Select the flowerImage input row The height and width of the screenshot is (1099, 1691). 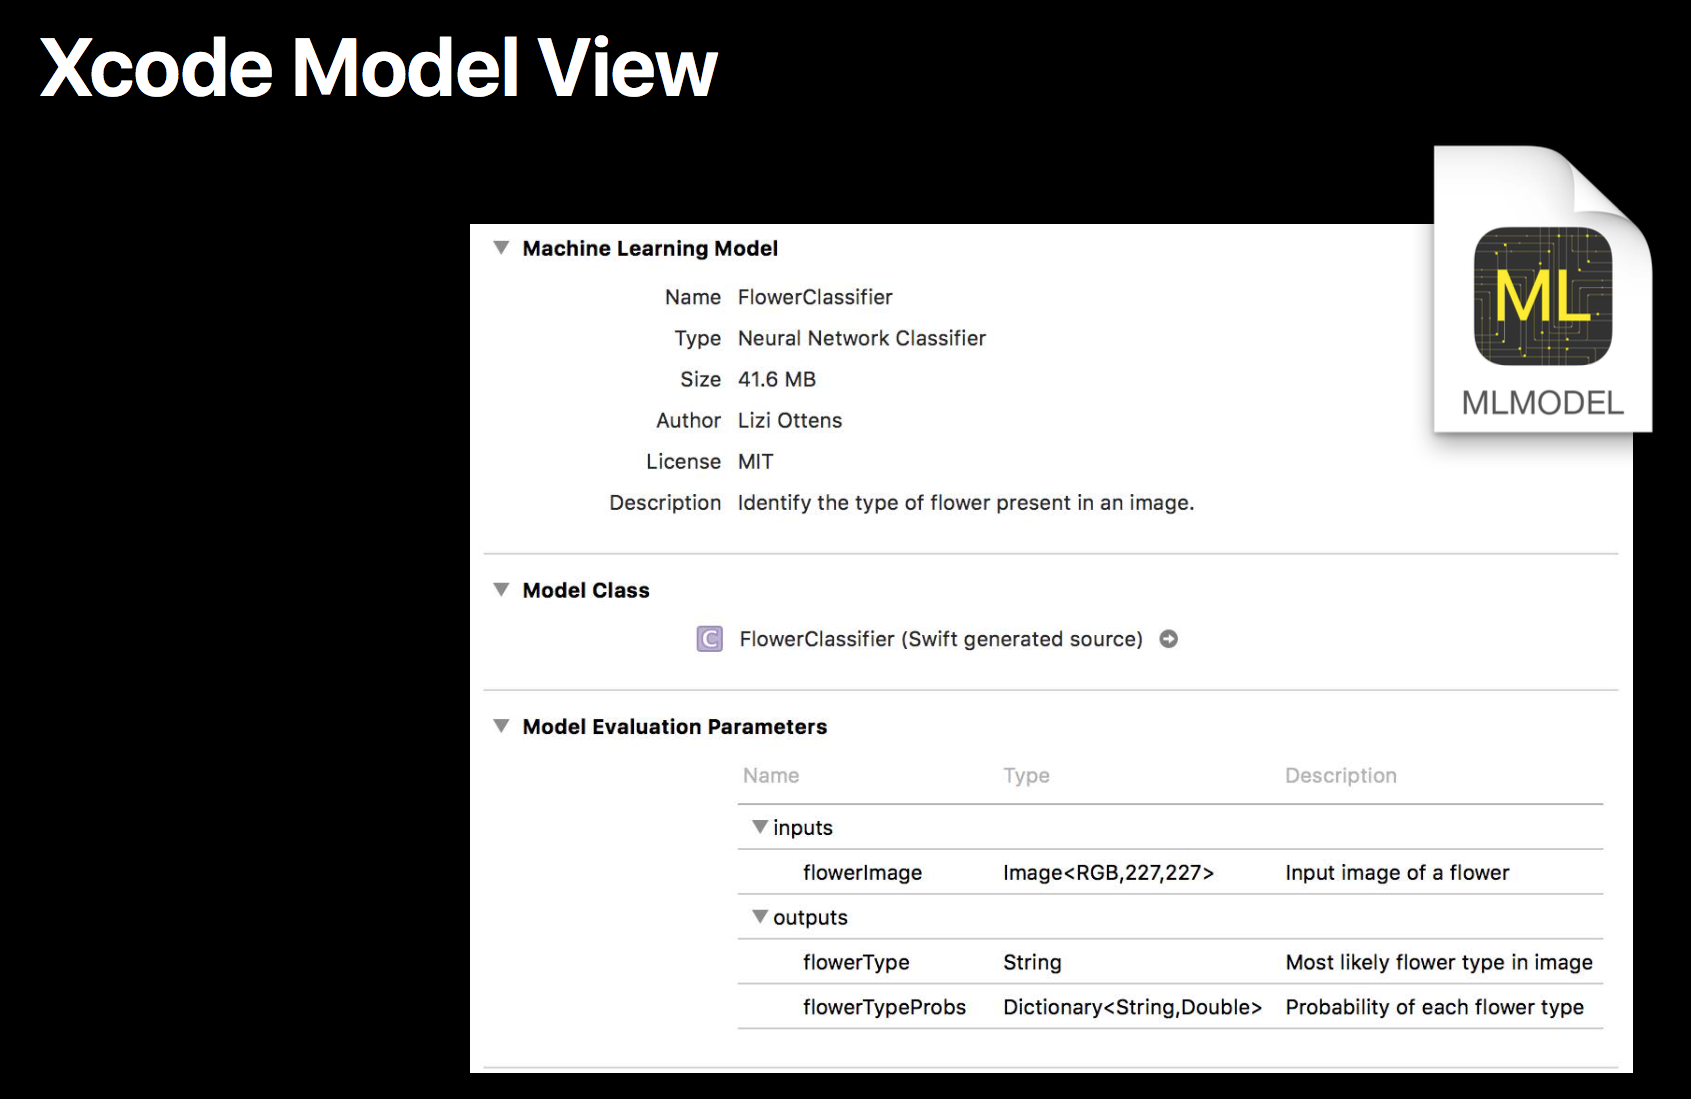click(862, 873)
